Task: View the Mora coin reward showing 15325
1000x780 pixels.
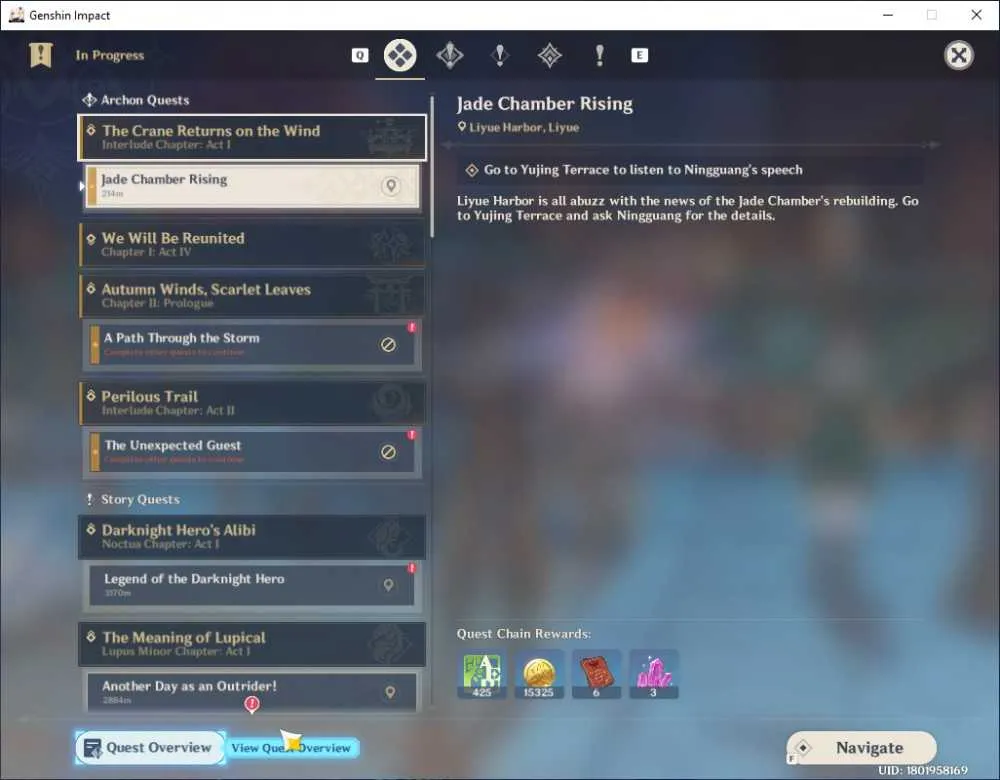Action: point(539,674)
